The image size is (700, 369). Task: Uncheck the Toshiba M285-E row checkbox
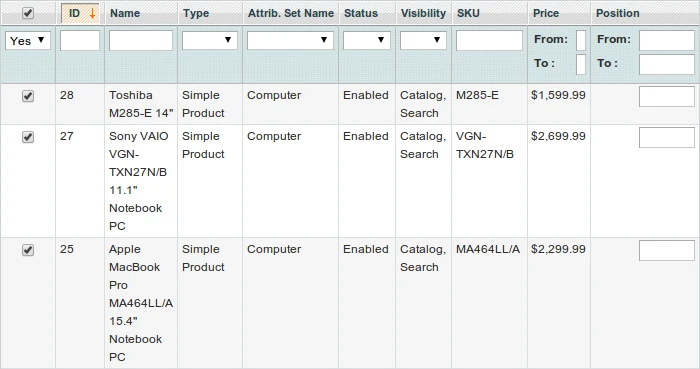(x=28, y=96)
